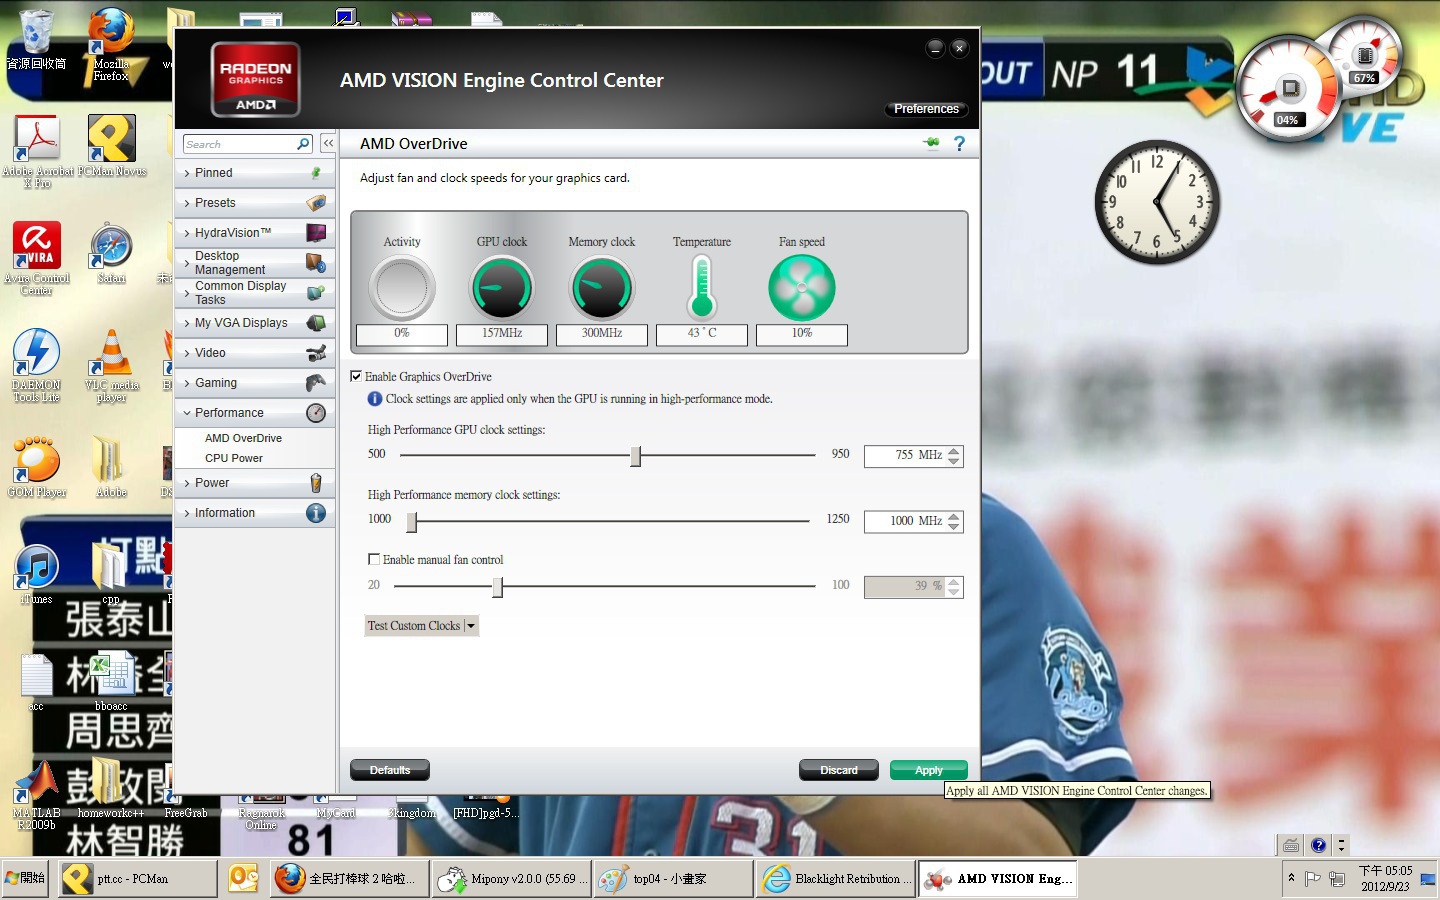This screenshot has height=900, width=1440.
Task: Select the iTunes desktop icon
Action: tap(37, 575)
